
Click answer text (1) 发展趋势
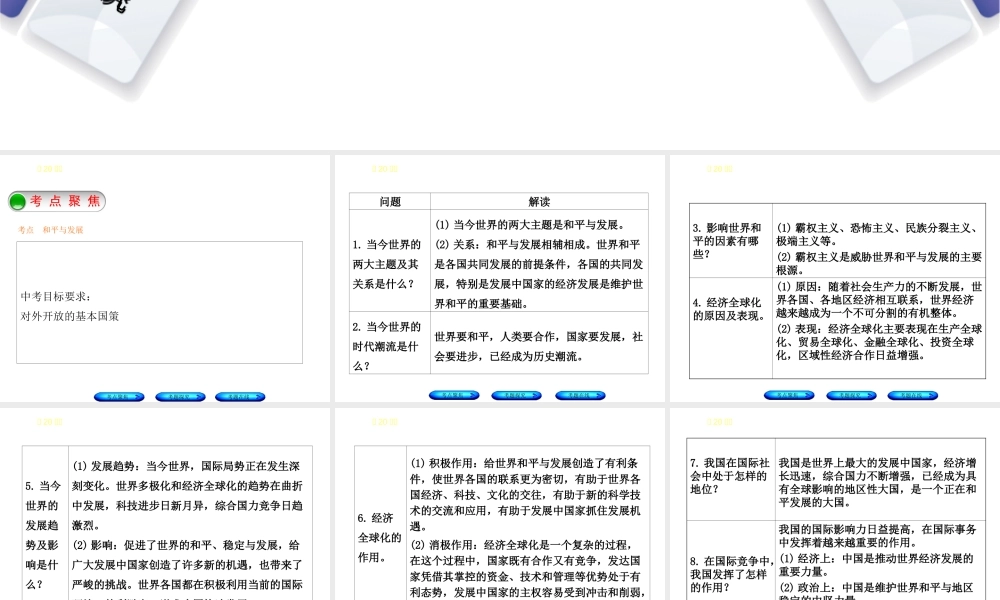(188, 496)
